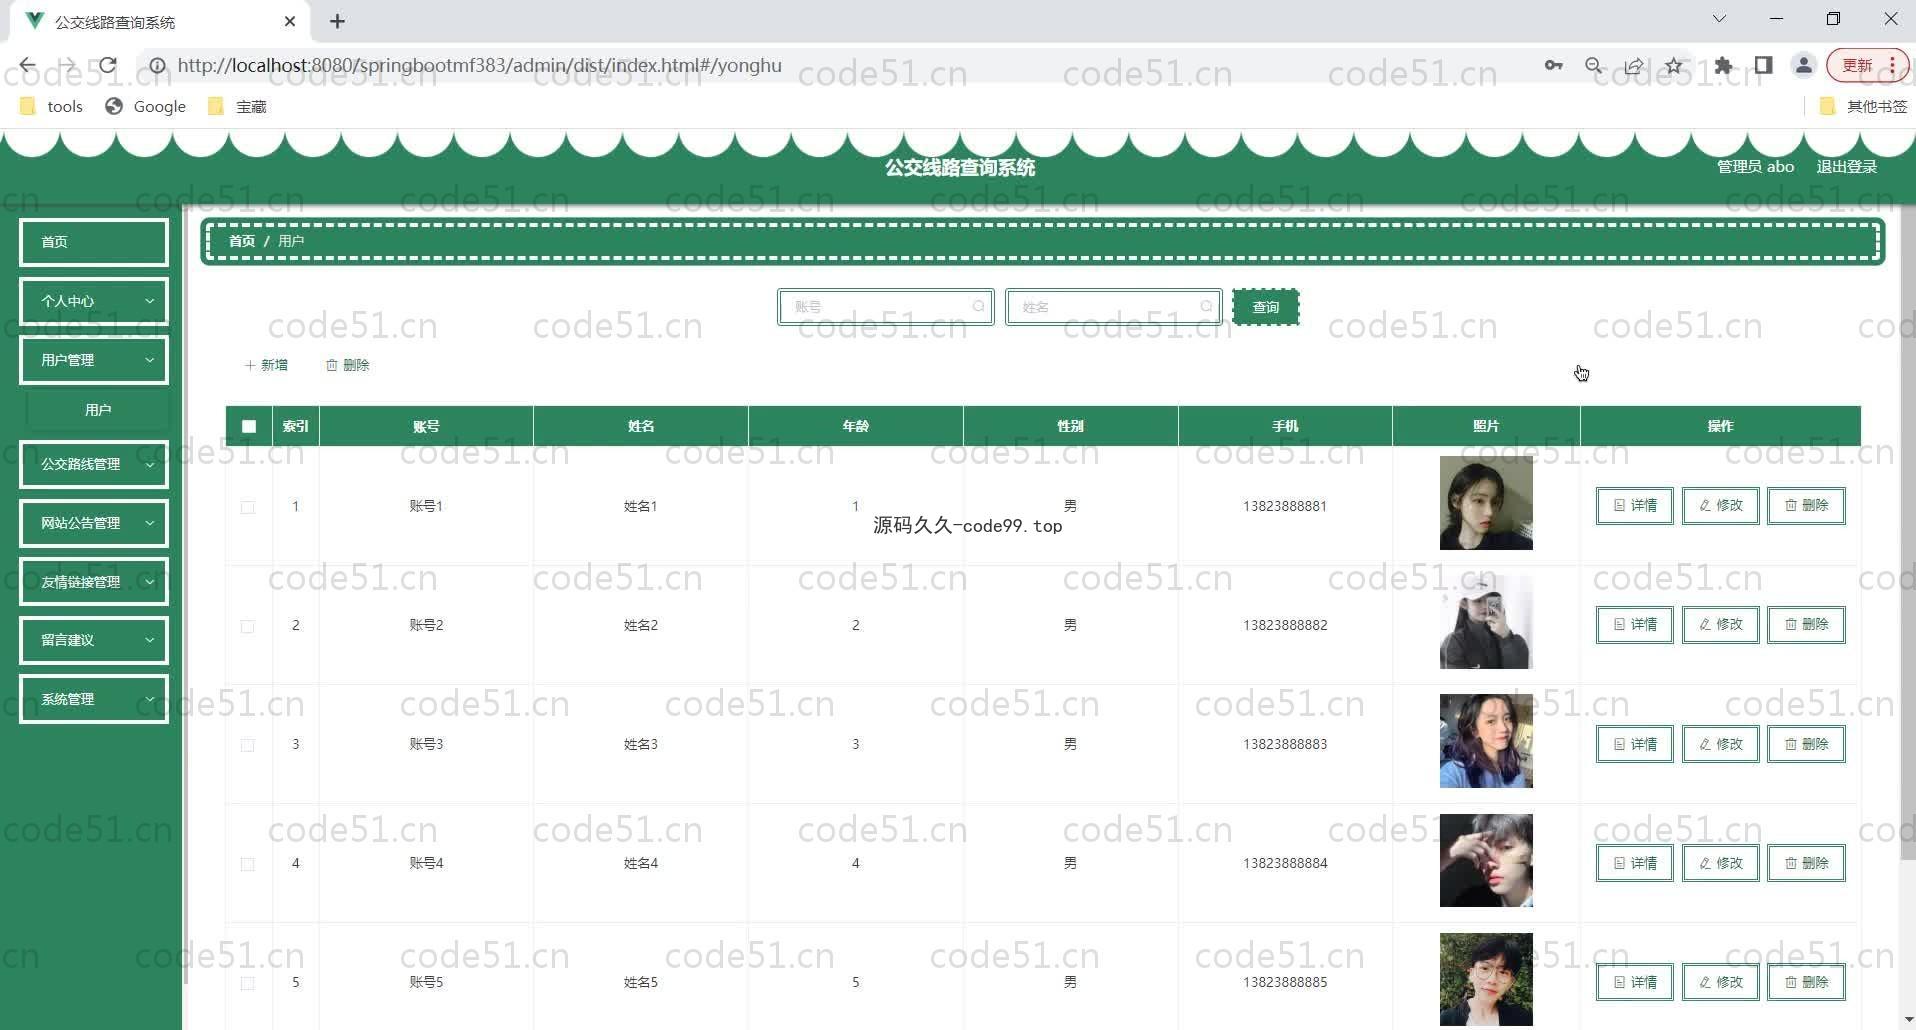
Task: Open 详情 for 账号3
Action: 1634,744
